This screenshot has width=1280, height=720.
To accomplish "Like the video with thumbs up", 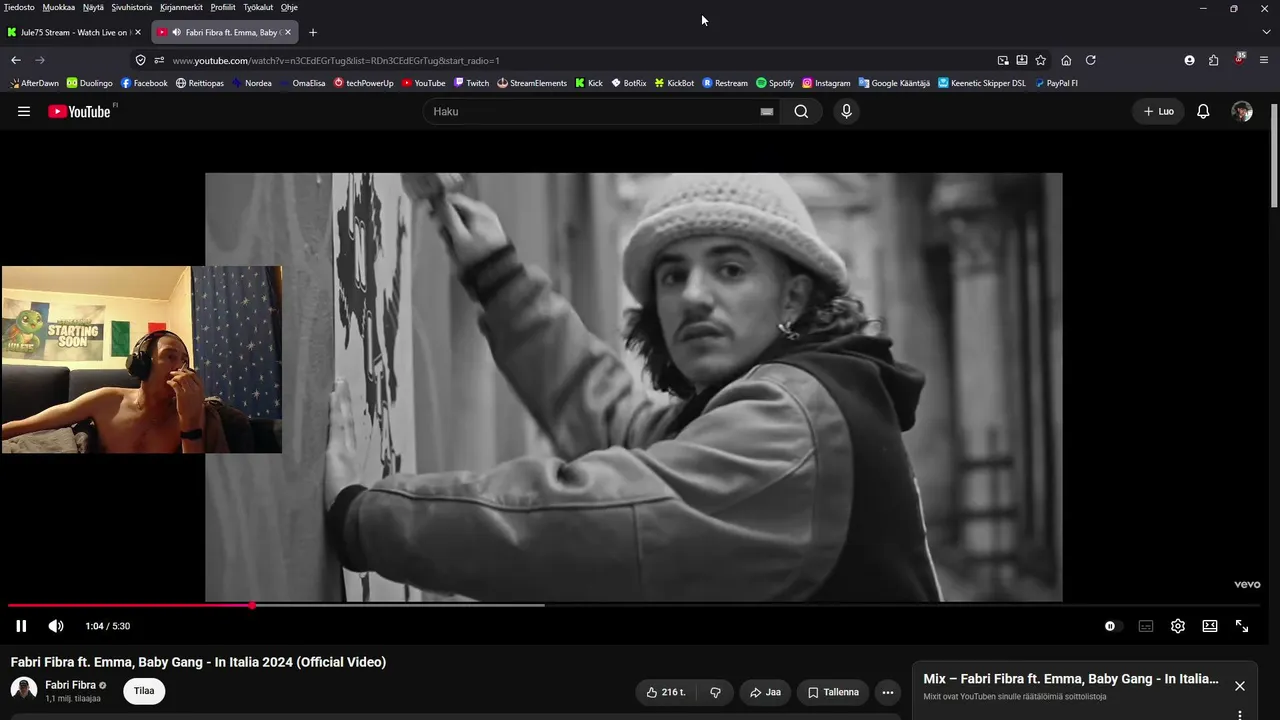I will (x=666, y=692).
